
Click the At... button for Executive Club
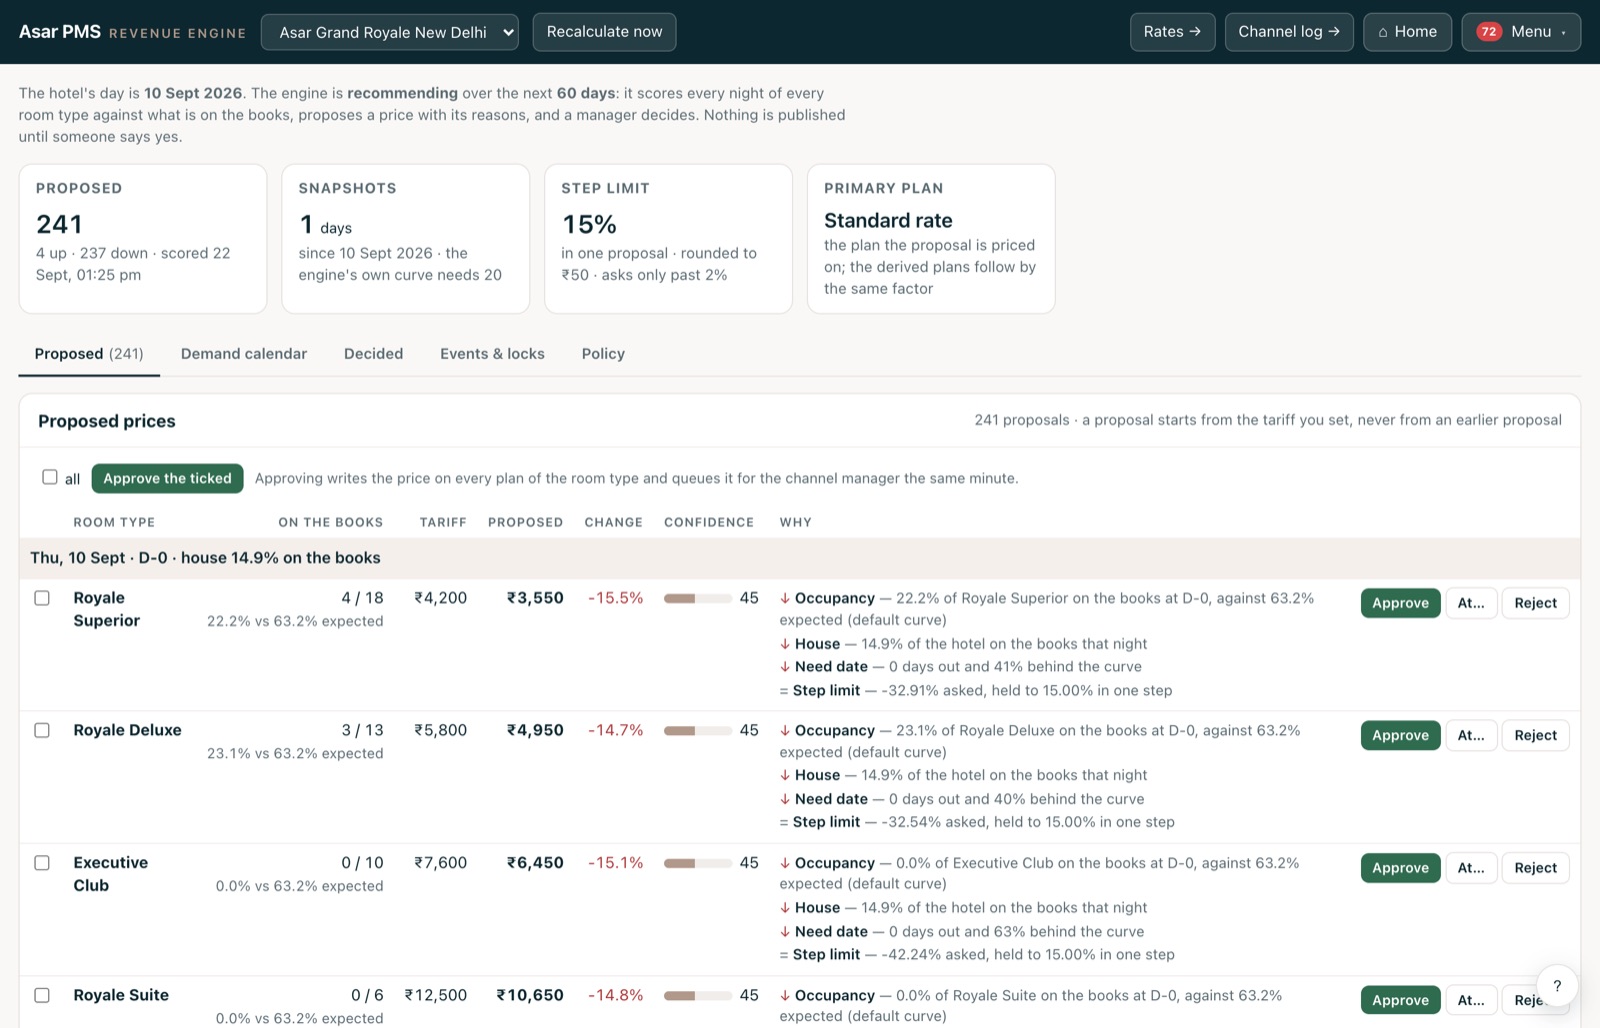pyautogui.click(x=1471, y=868)
